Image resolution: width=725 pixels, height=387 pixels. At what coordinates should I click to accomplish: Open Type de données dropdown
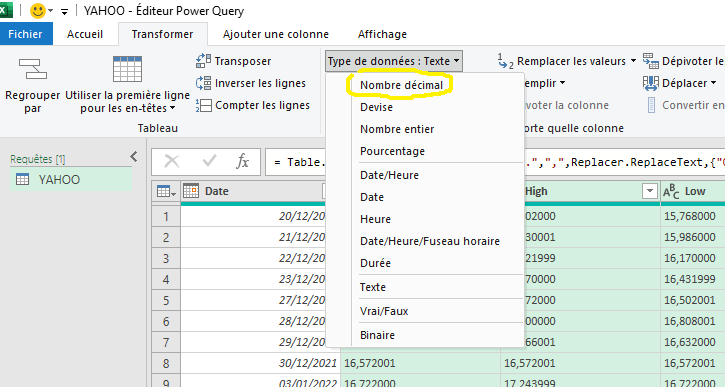(393, 61)
